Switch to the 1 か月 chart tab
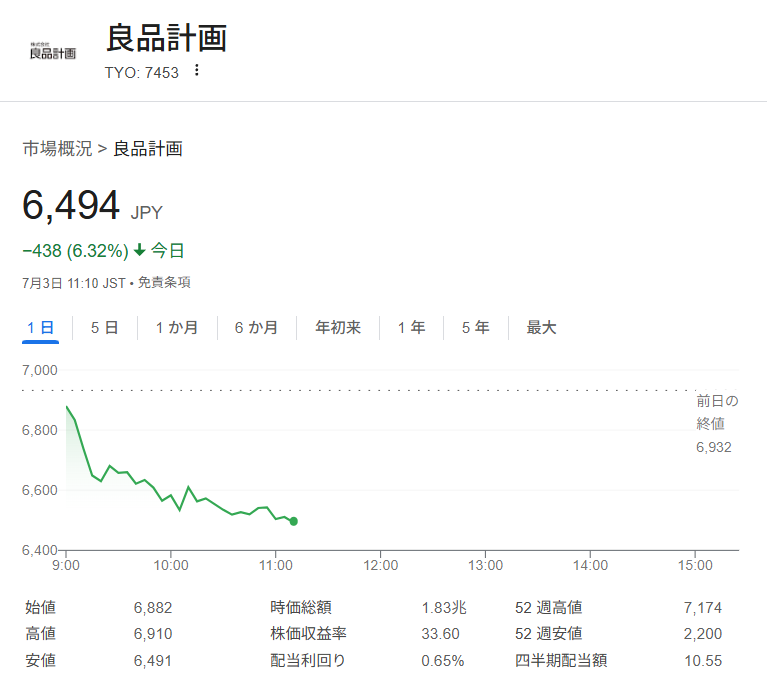The height and width of the screenshot is (682, 767). click(x=177, y=328)
